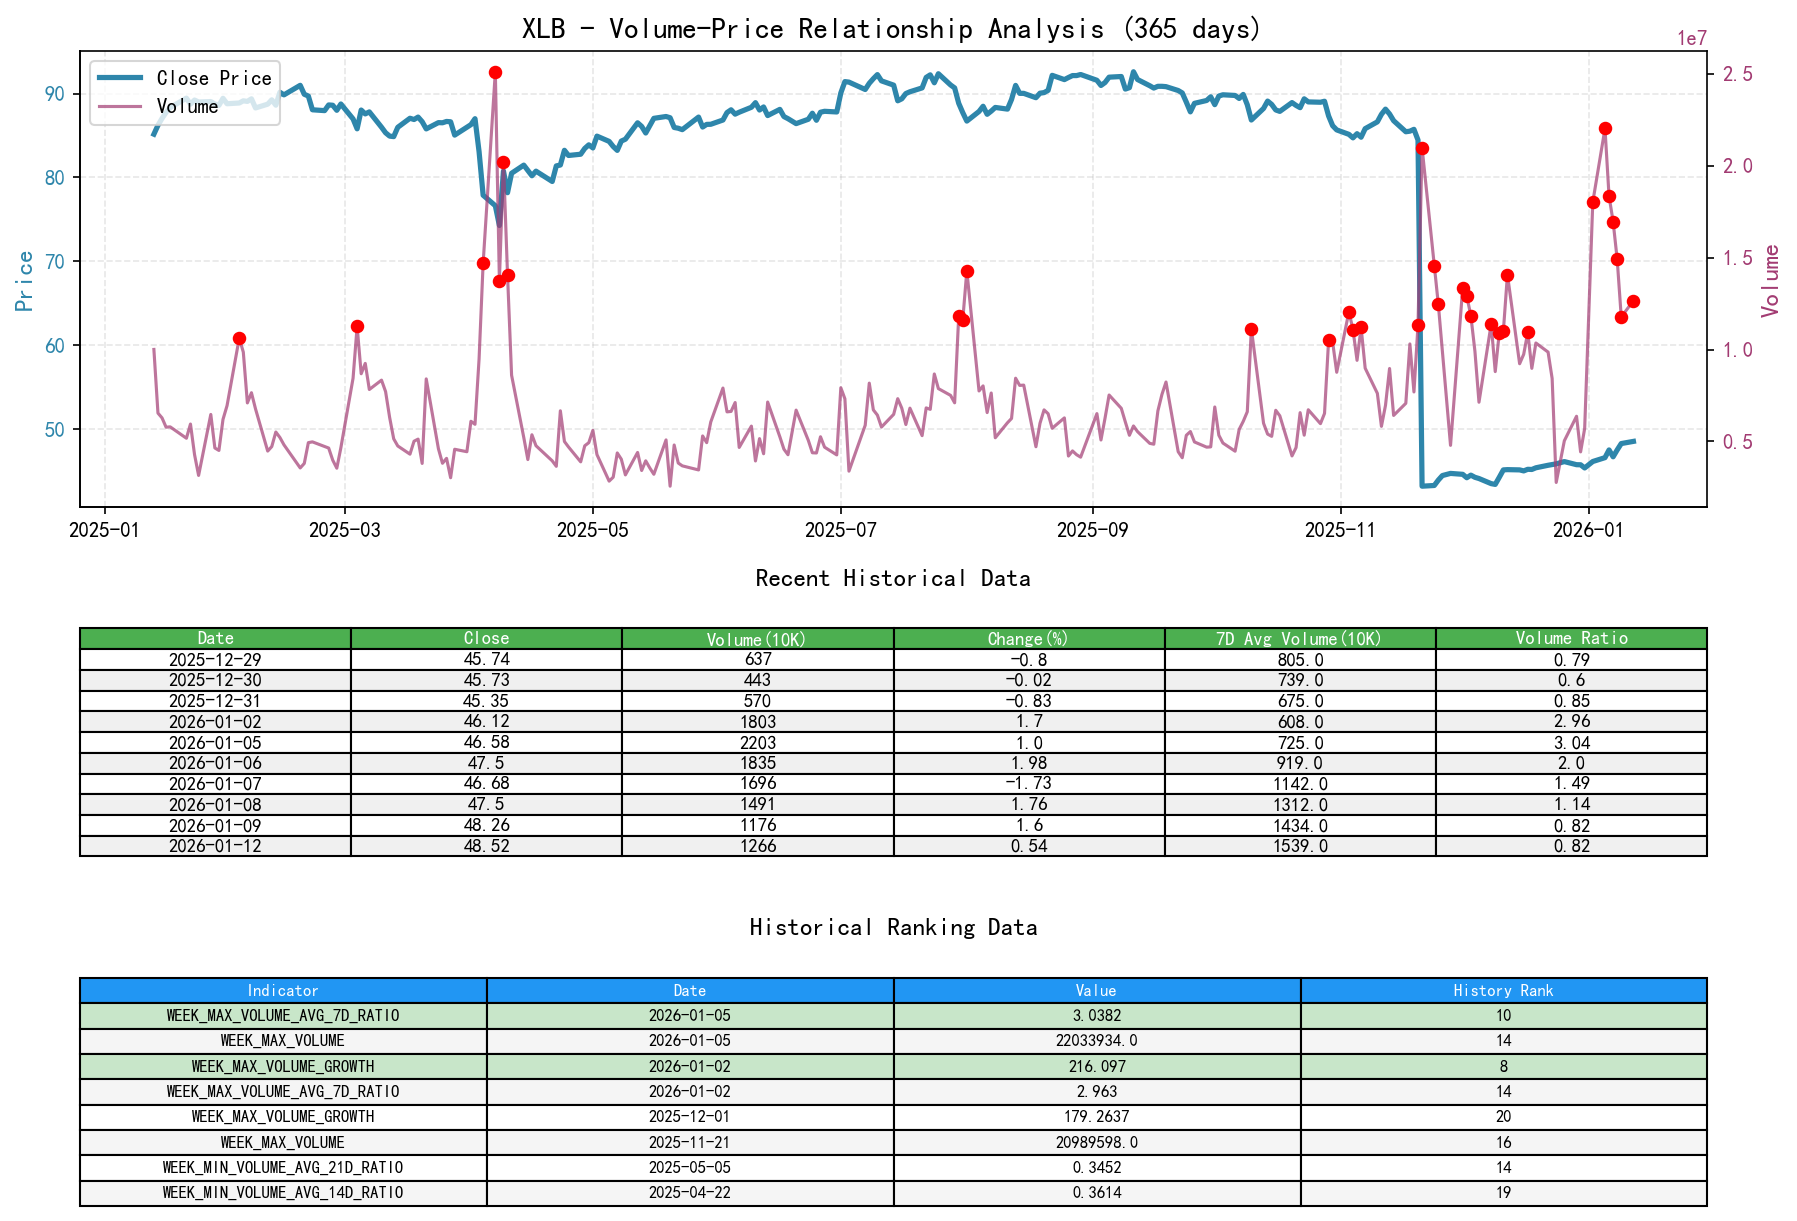Click the chart title text
Viewport: 1797px width, 1221px height.
tap(890, 29)
